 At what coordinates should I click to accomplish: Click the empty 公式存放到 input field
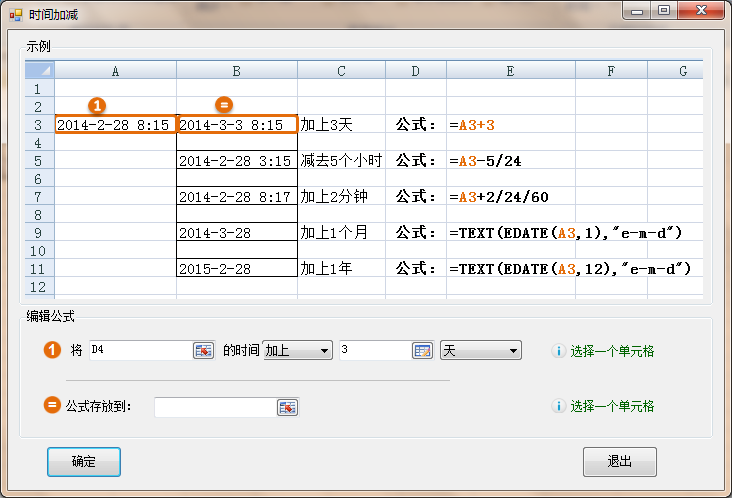214,407
